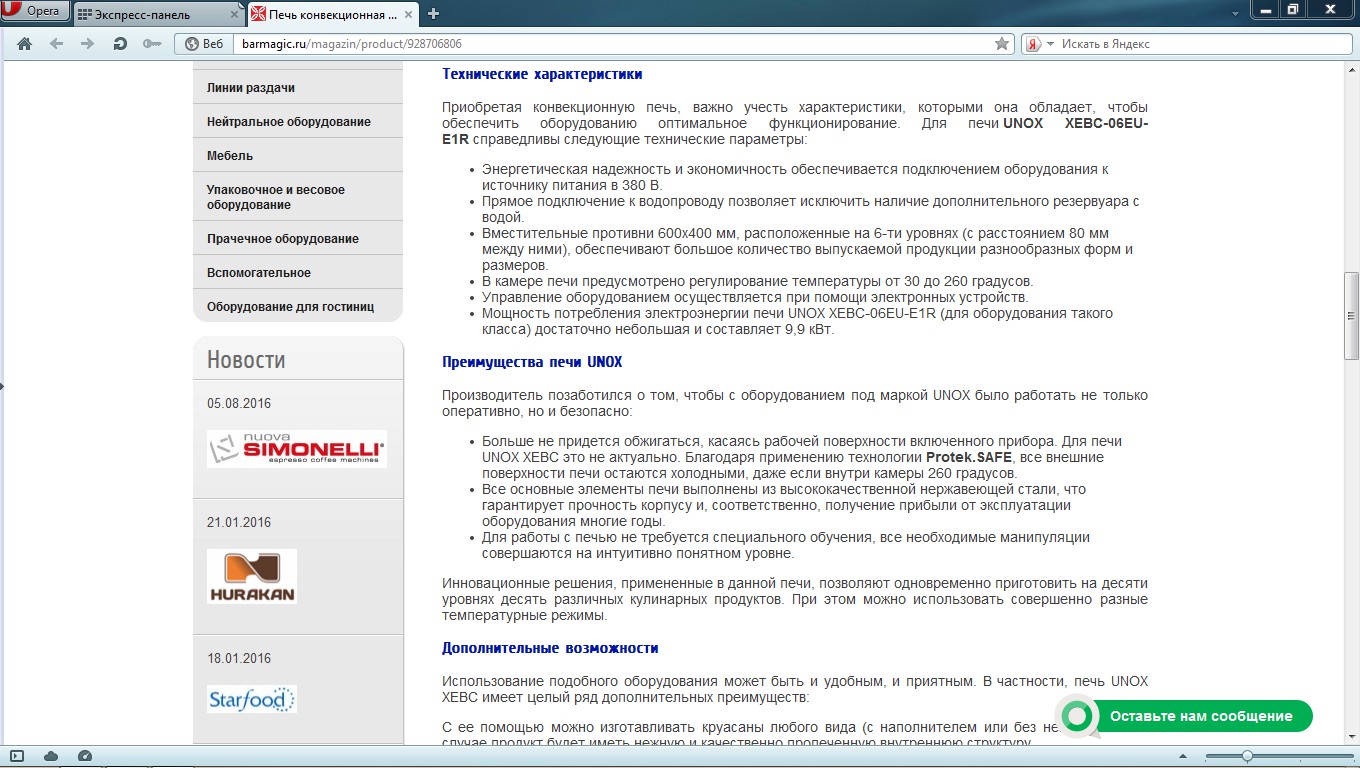
Task: Minimize the Opera window
Action: point(1268,9)
